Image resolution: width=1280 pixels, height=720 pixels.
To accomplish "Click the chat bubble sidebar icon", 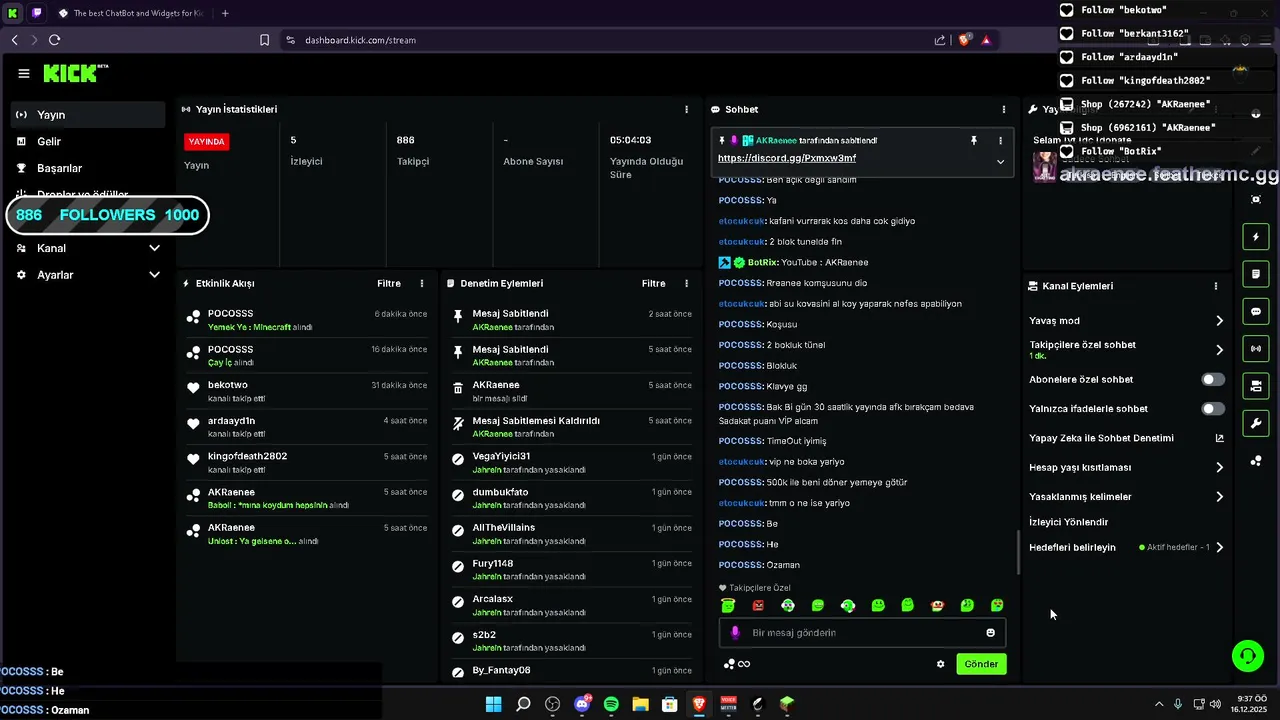I will tap(1256, 311).
